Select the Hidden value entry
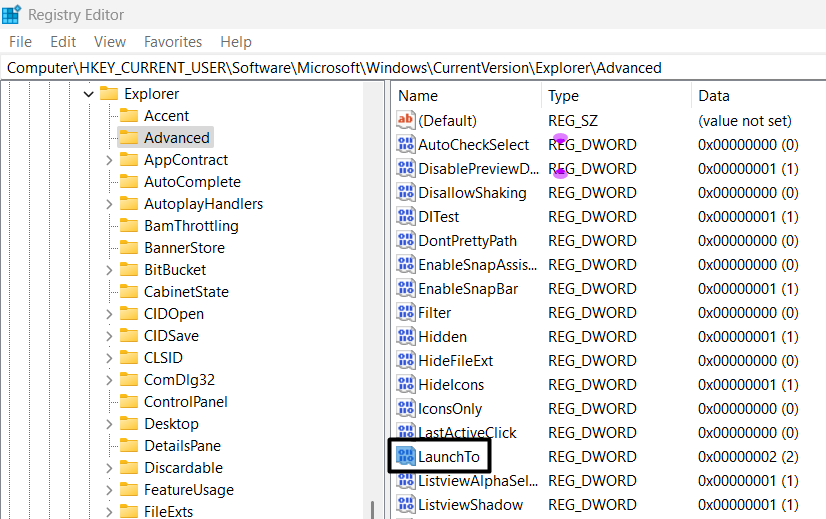The width and height of the screenshot is (826, 519). 442,336
